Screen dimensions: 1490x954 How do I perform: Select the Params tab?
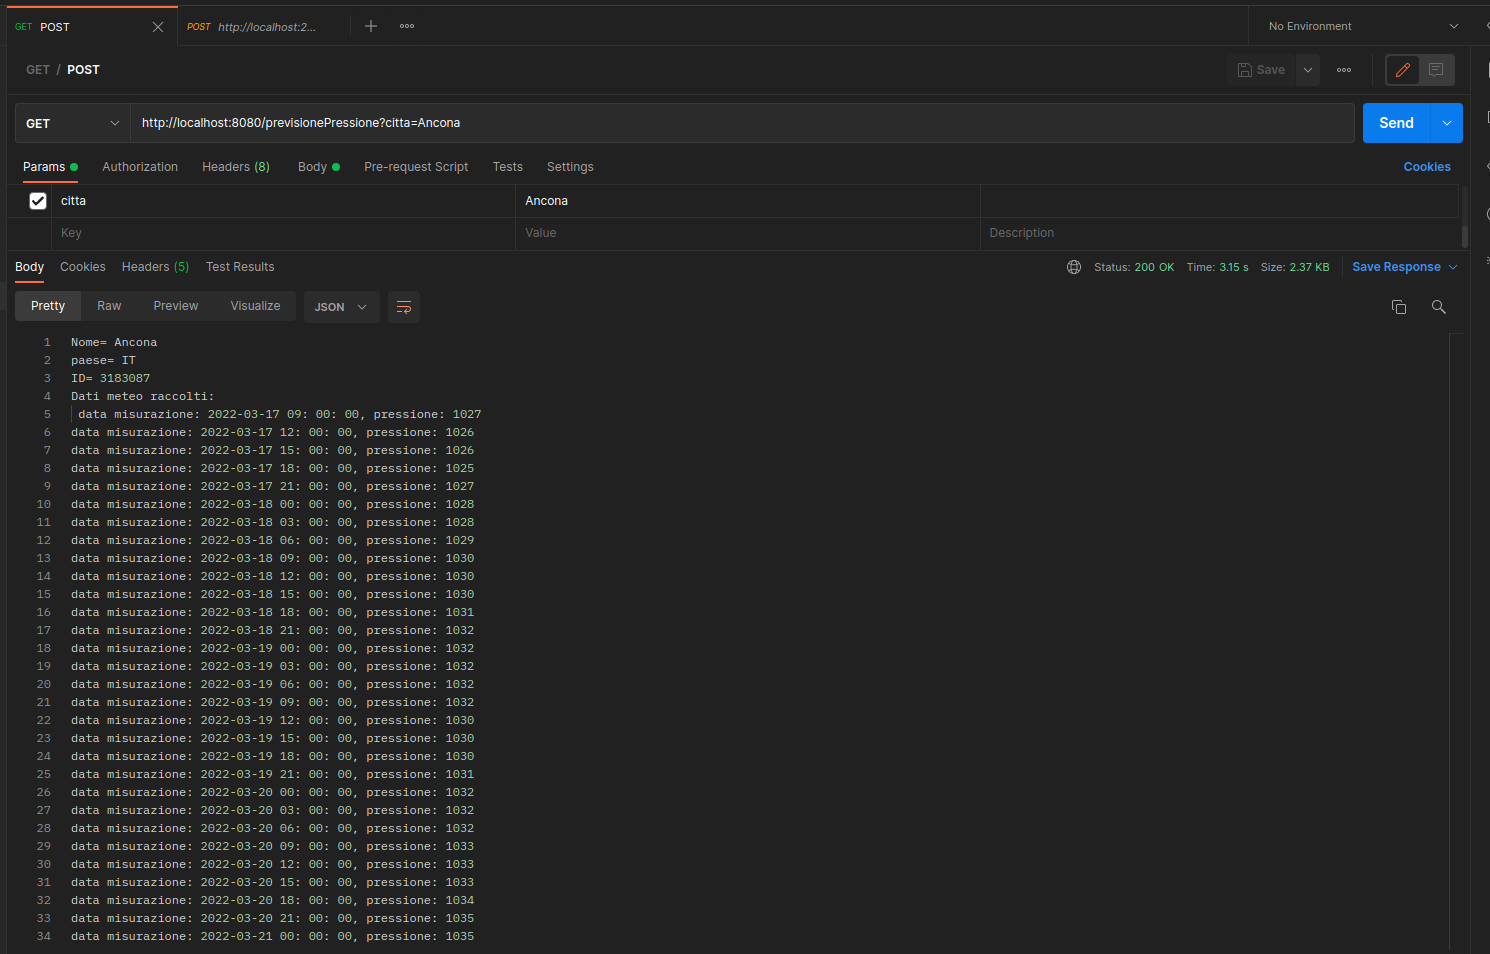(x=50, y=167)
